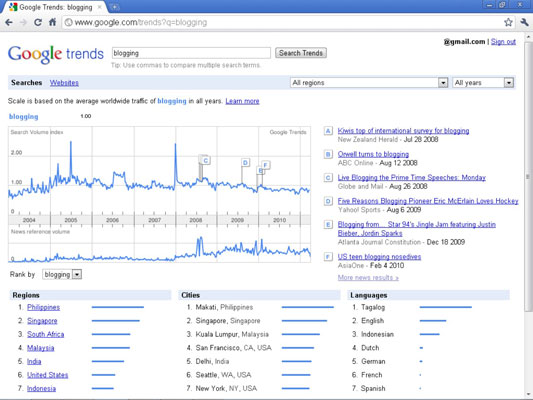Click the browser forward arrow
The width and height of the screenshot is (533, 400).
click(23, 22)
